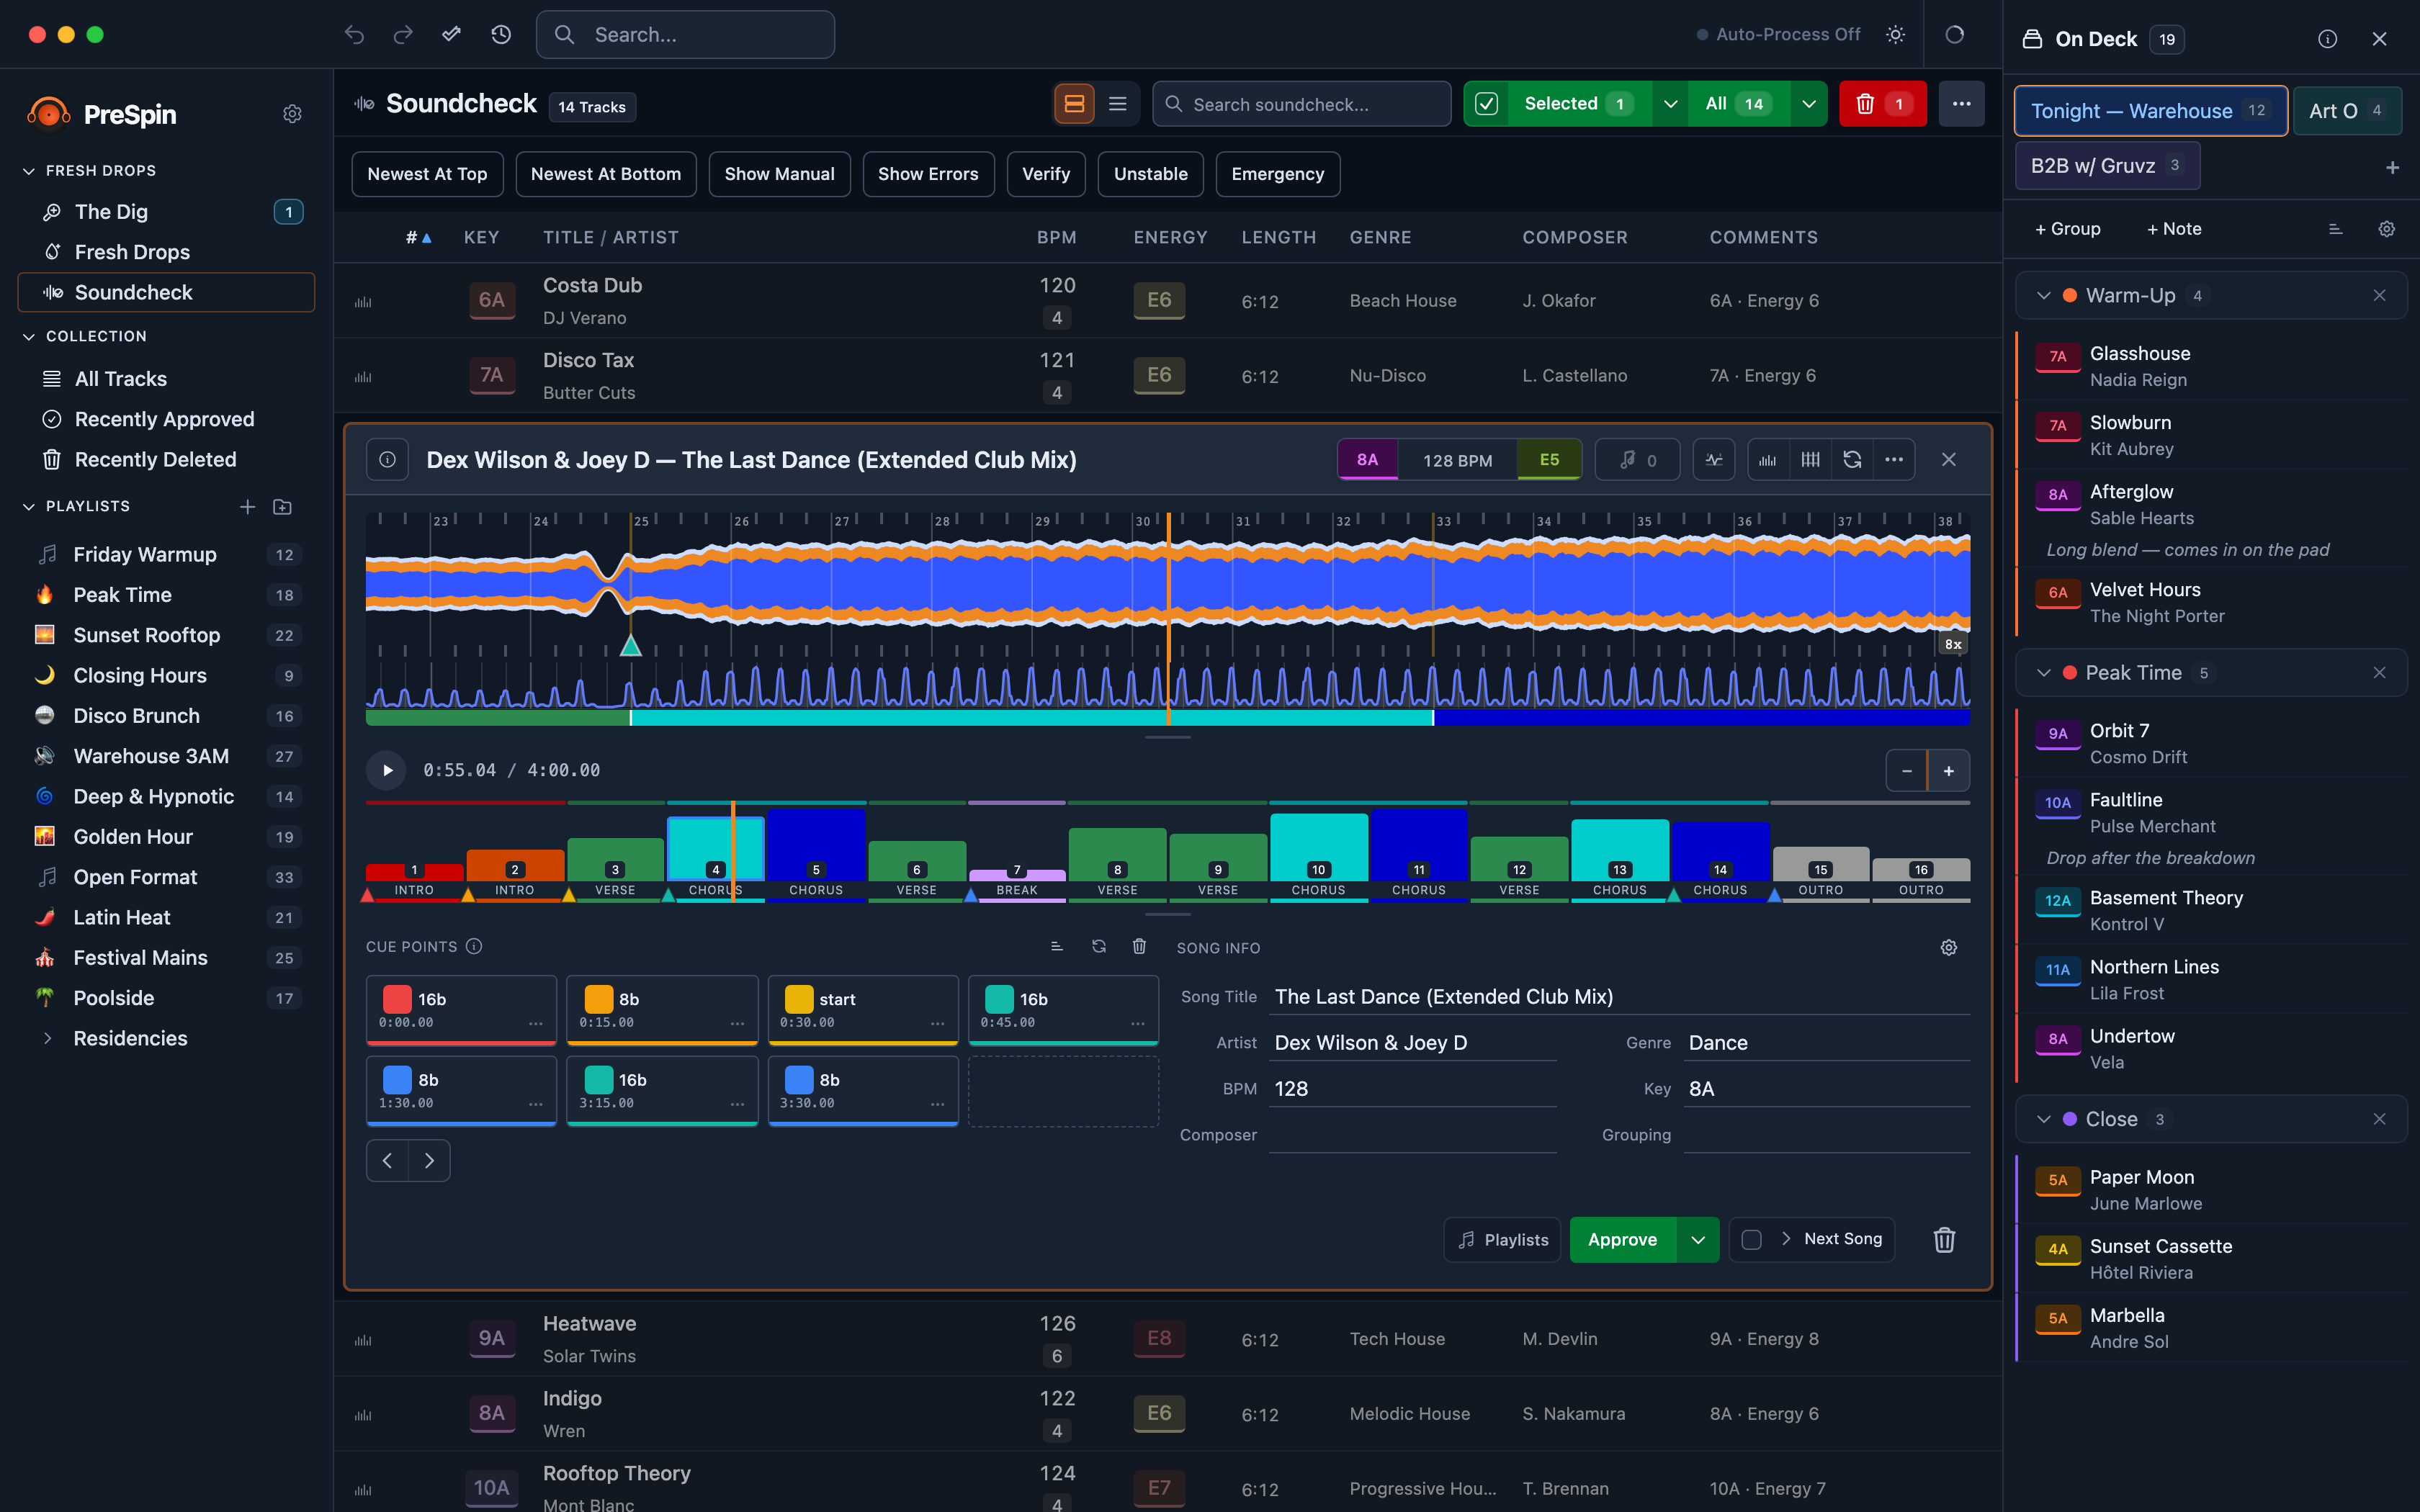Switch to B2B w/ Gruvz tab
Viewport: 2420px width, 1512px height.
point(2107,166)
